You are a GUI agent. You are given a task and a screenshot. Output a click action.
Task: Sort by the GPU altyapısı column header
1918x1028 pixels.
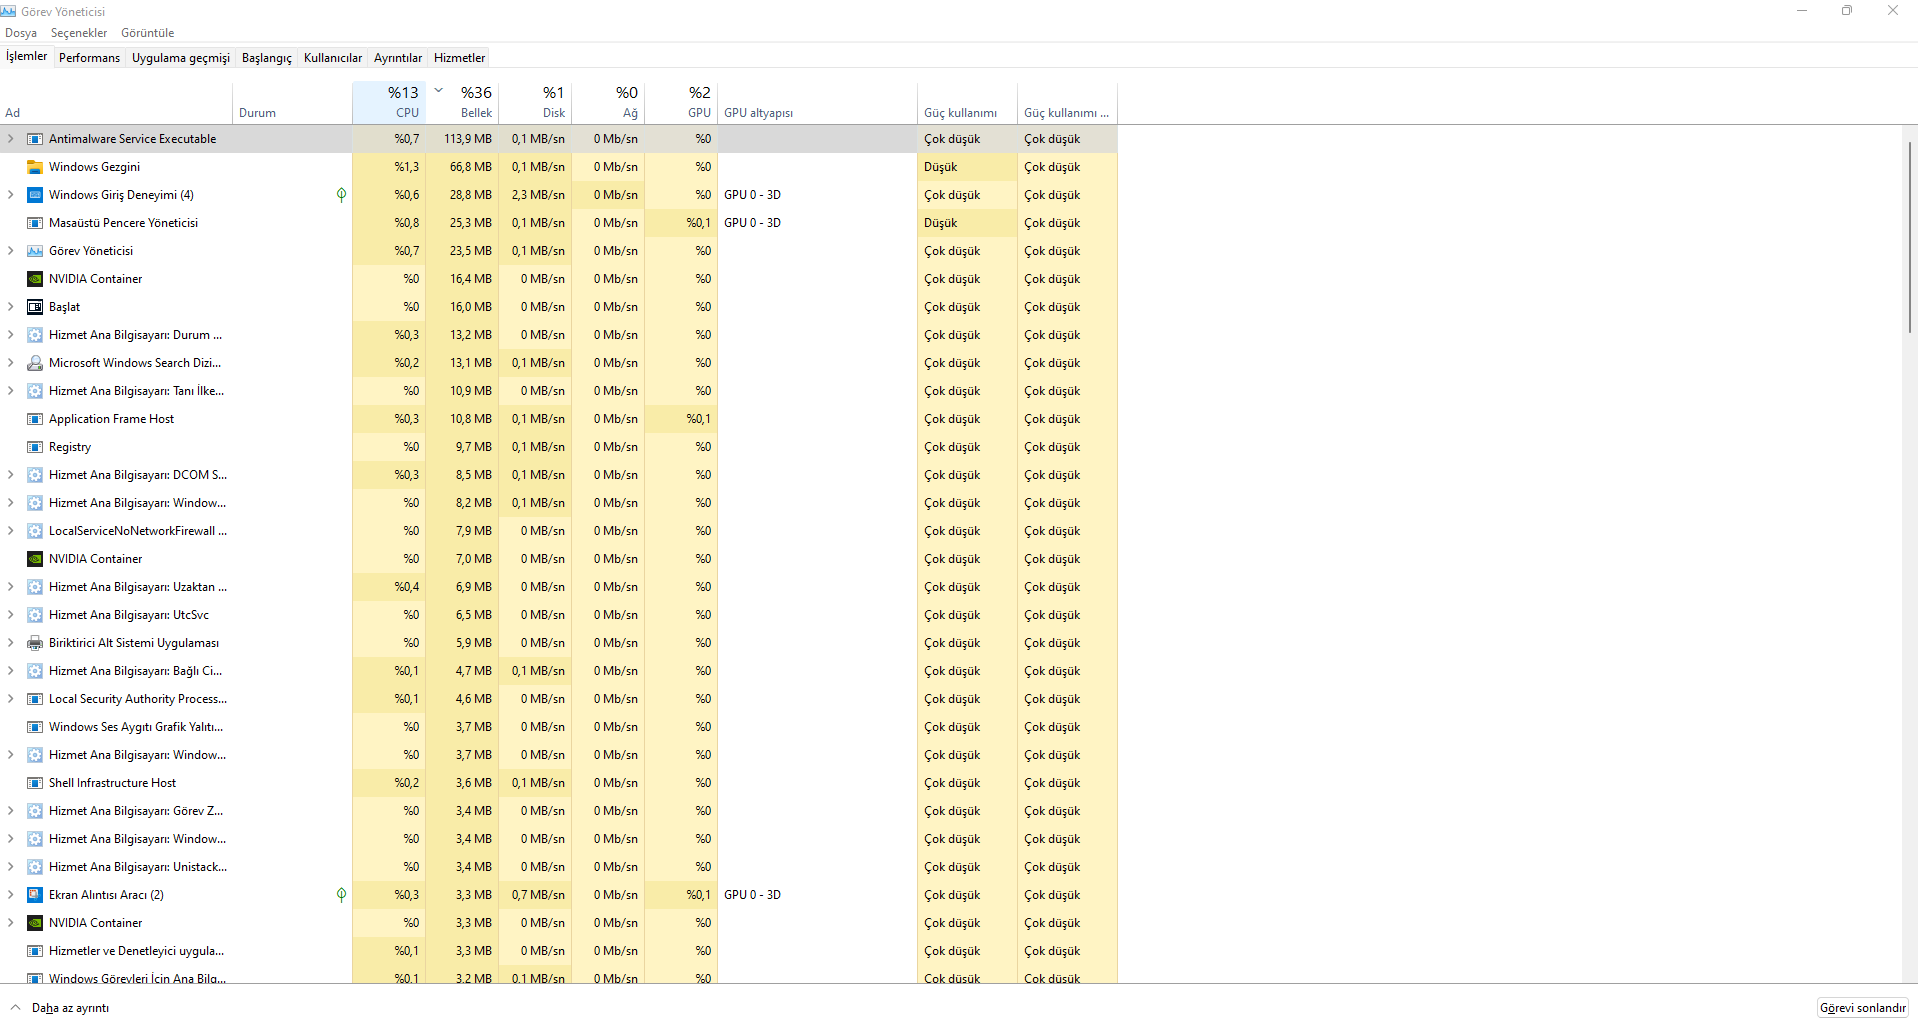click(817, 102)
